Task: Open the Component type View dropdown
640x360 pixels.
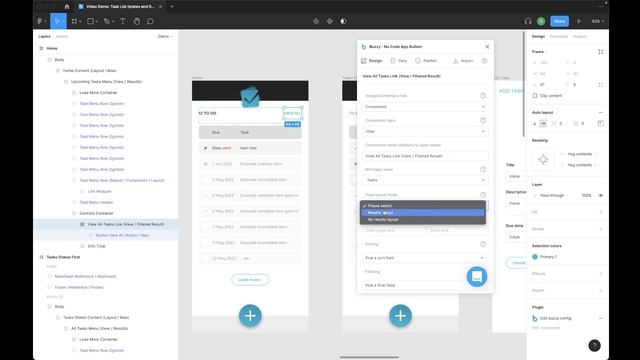Action: coord(424,131)
